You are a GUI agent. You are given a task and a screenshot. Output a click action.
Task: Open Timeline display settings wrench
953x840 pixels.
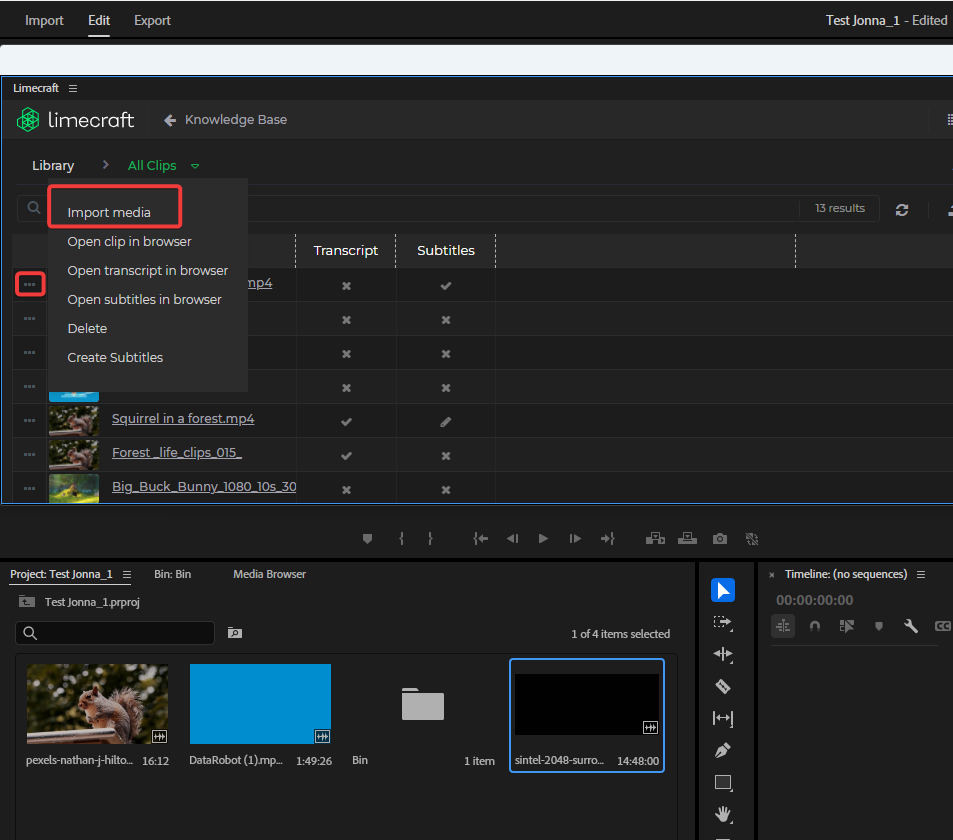[910, 626]
